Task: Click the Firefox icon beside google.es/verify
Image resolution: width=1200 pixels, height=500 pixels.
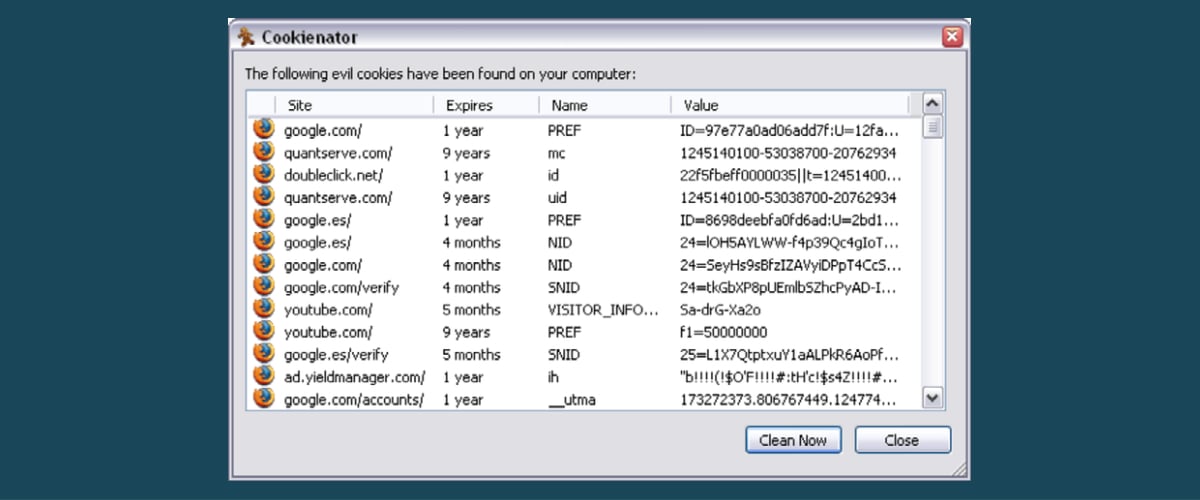Action: pyautogui.click(x=263, y=353)
